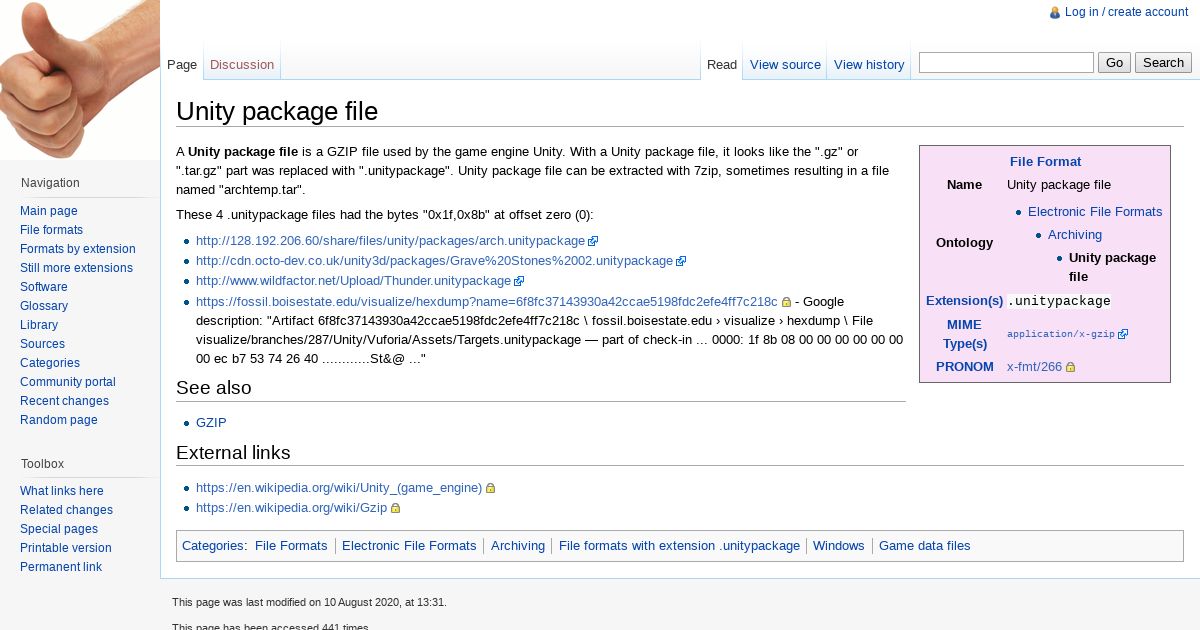
Task: Click user icon beside Log in link
Action: pyautogui.click(x=1055, y=12)
